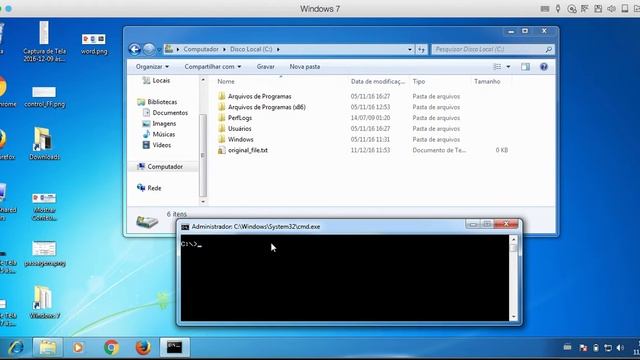Open the address bar history dropdown

point(410,49)
